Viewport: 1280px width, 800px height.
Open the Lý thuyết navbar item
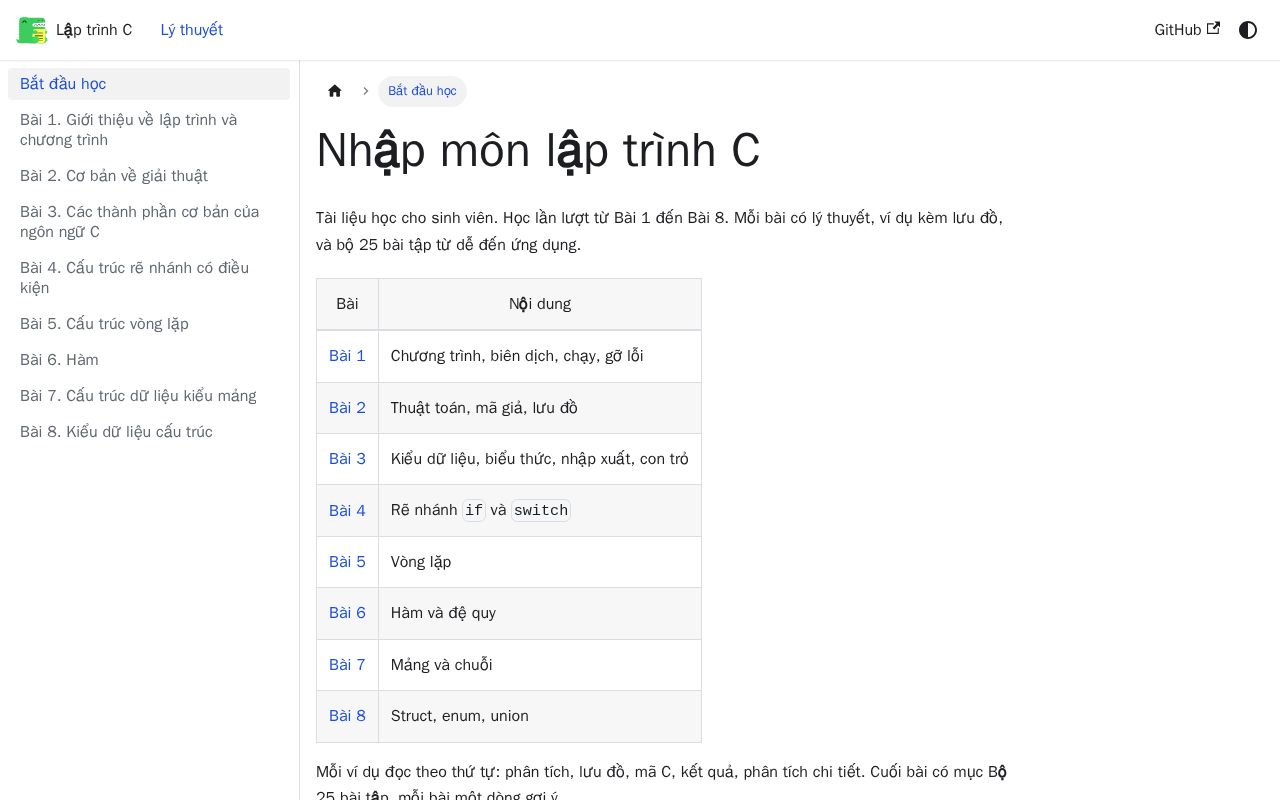pos(191,30)
